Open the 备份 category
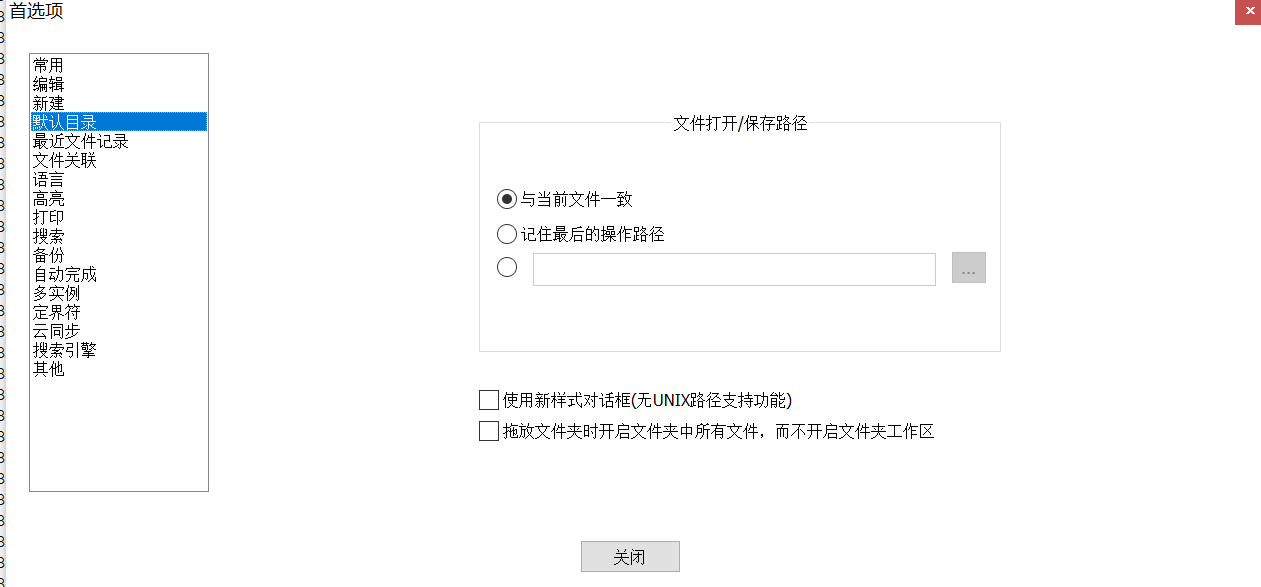Image resolution: width=1261 pixels, height=587 pixels. pos(48,255)
